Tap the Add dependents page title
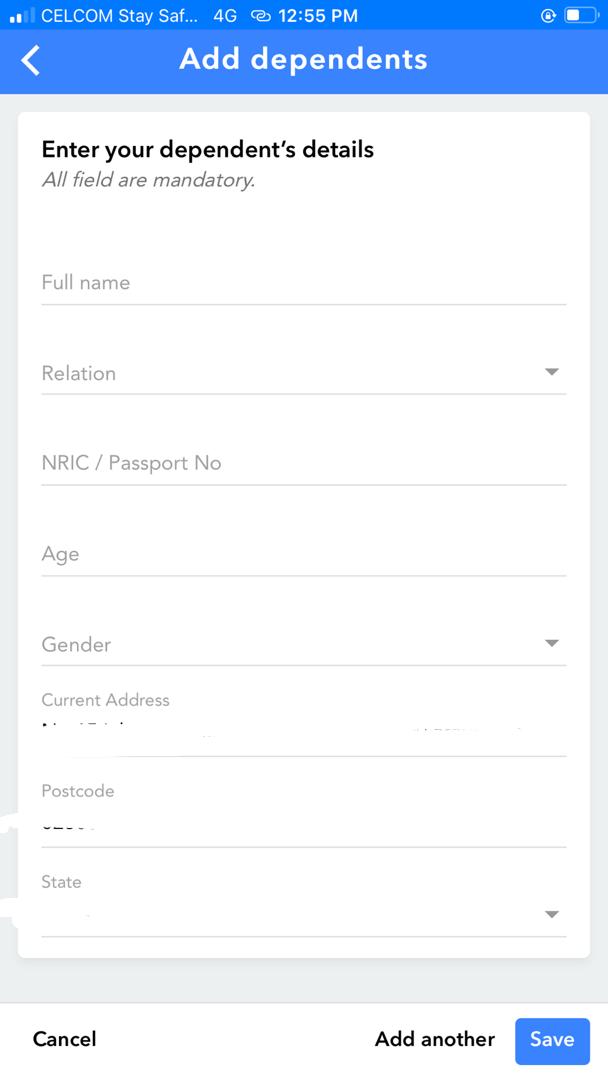 click(303, 60)
